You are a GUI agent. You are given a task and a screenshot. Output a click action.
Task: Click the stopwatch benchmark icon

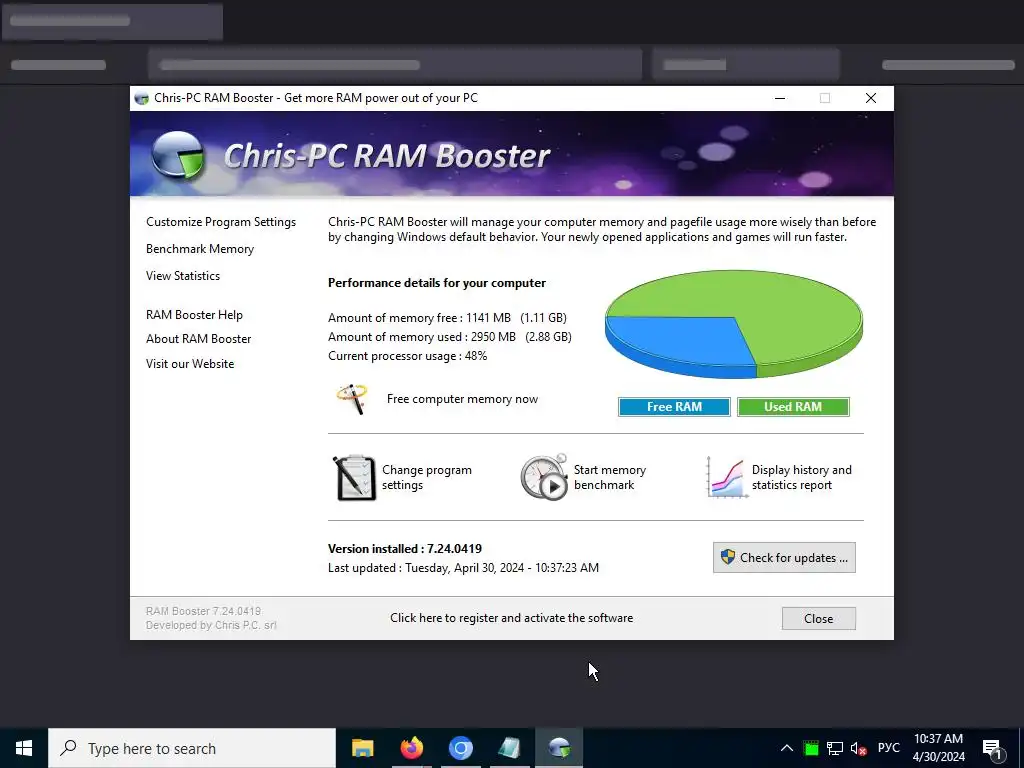(544, 477)
